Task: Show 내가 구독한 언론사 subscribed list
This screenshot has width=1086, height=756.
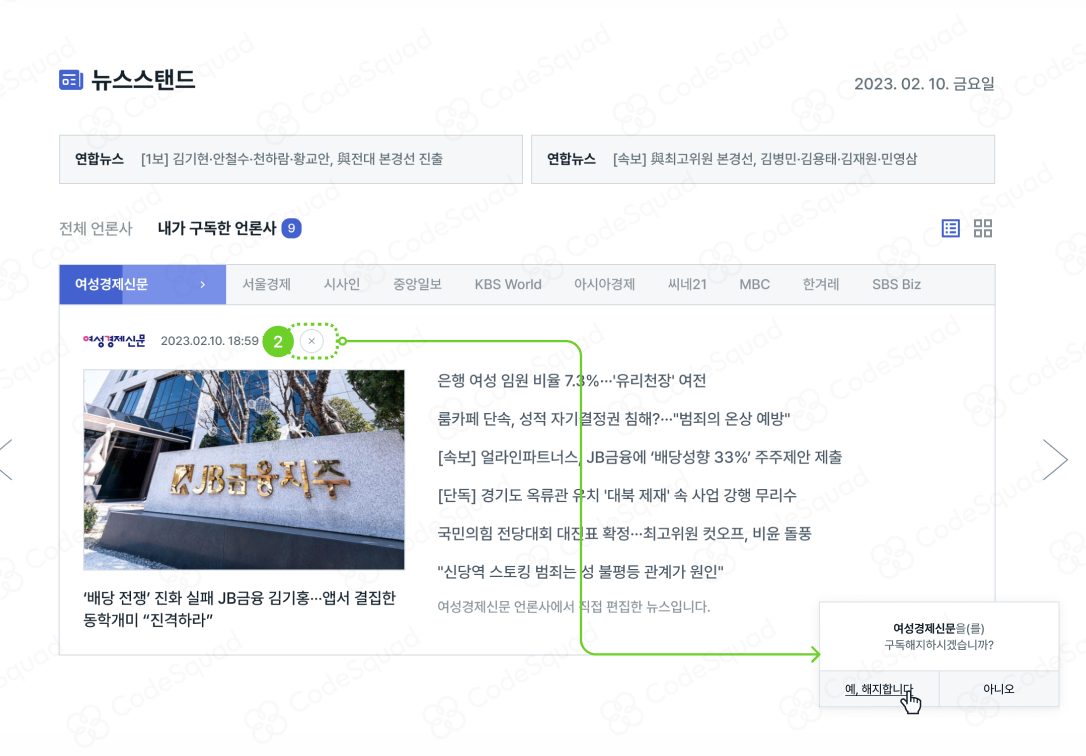Action: point(217,229)
